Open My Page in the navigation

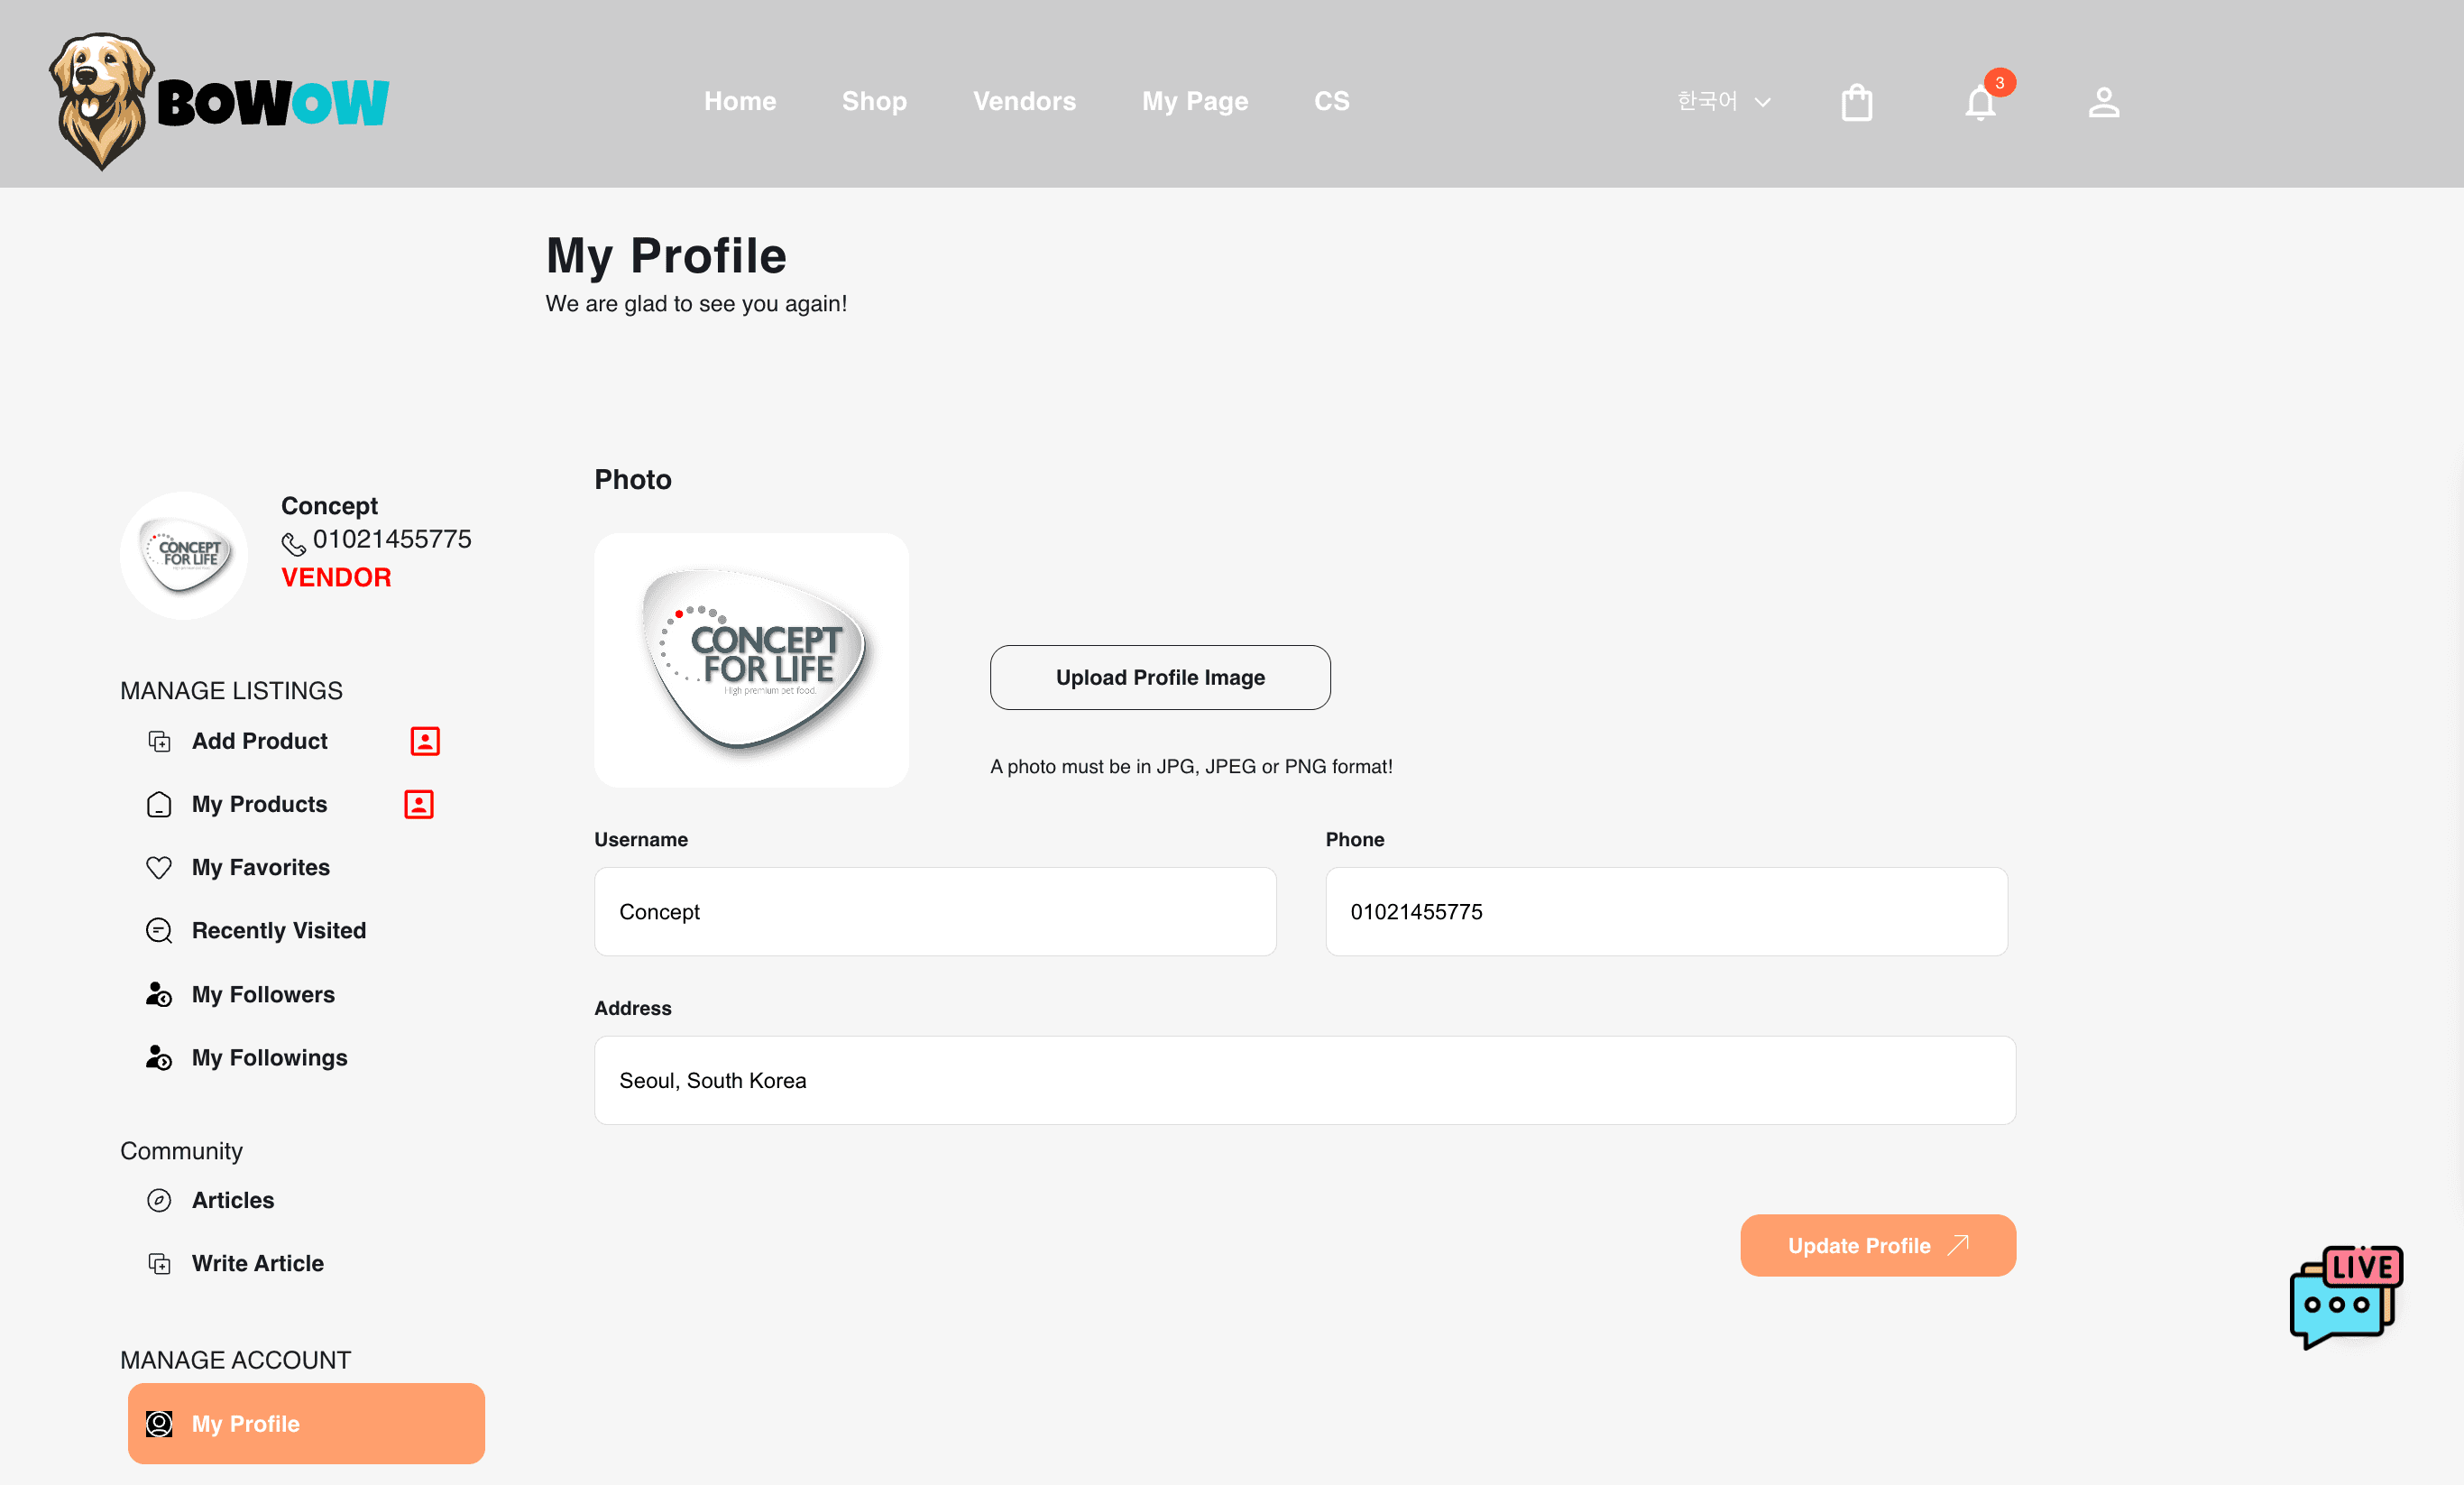(1195, 101)
